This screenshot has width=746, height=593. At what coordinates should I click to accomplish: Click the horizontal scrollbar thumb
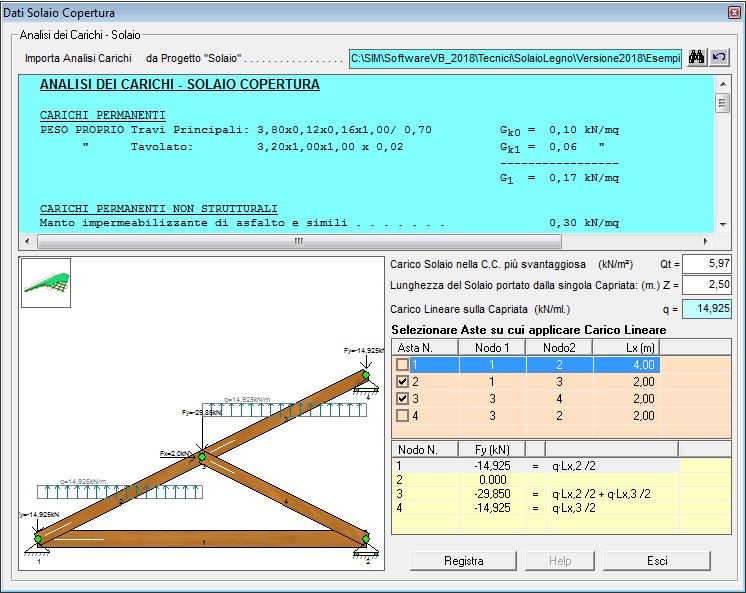tap(299, 241)
